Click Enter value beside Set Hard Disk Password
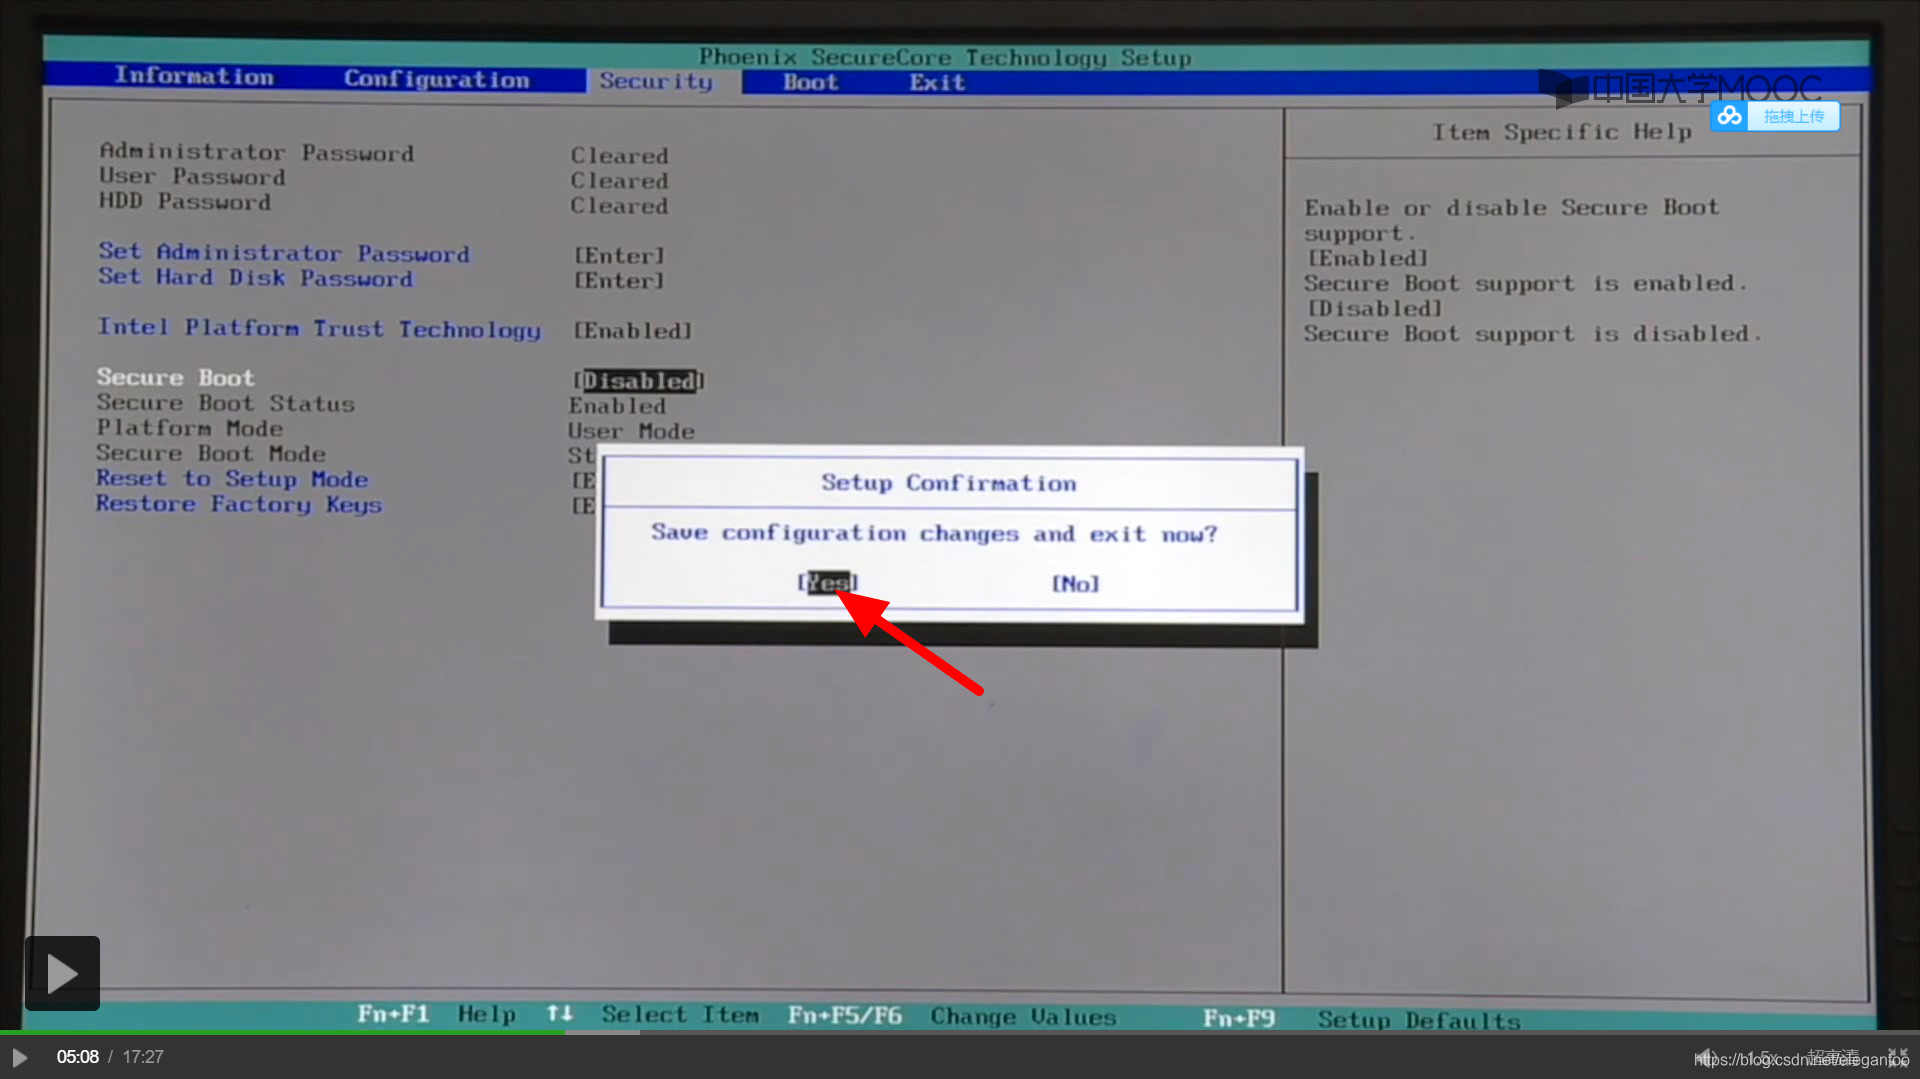The height and width of the screenshot is (1079, 1920). [619, 280]
